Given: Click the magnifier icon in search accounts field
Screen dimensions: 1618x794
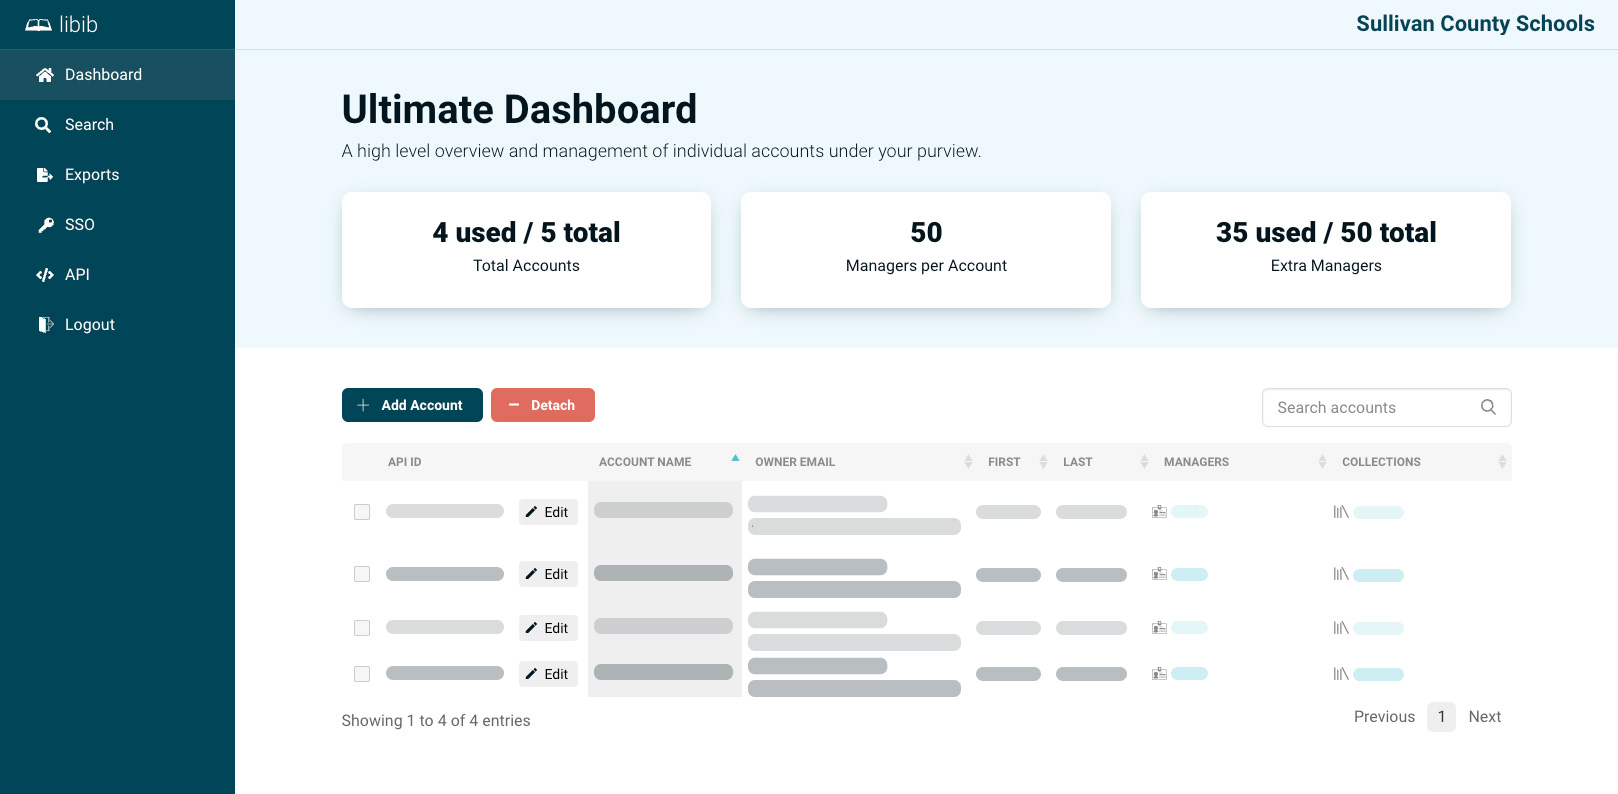Looking at the screenshot, I should (x=1488, y=407).
